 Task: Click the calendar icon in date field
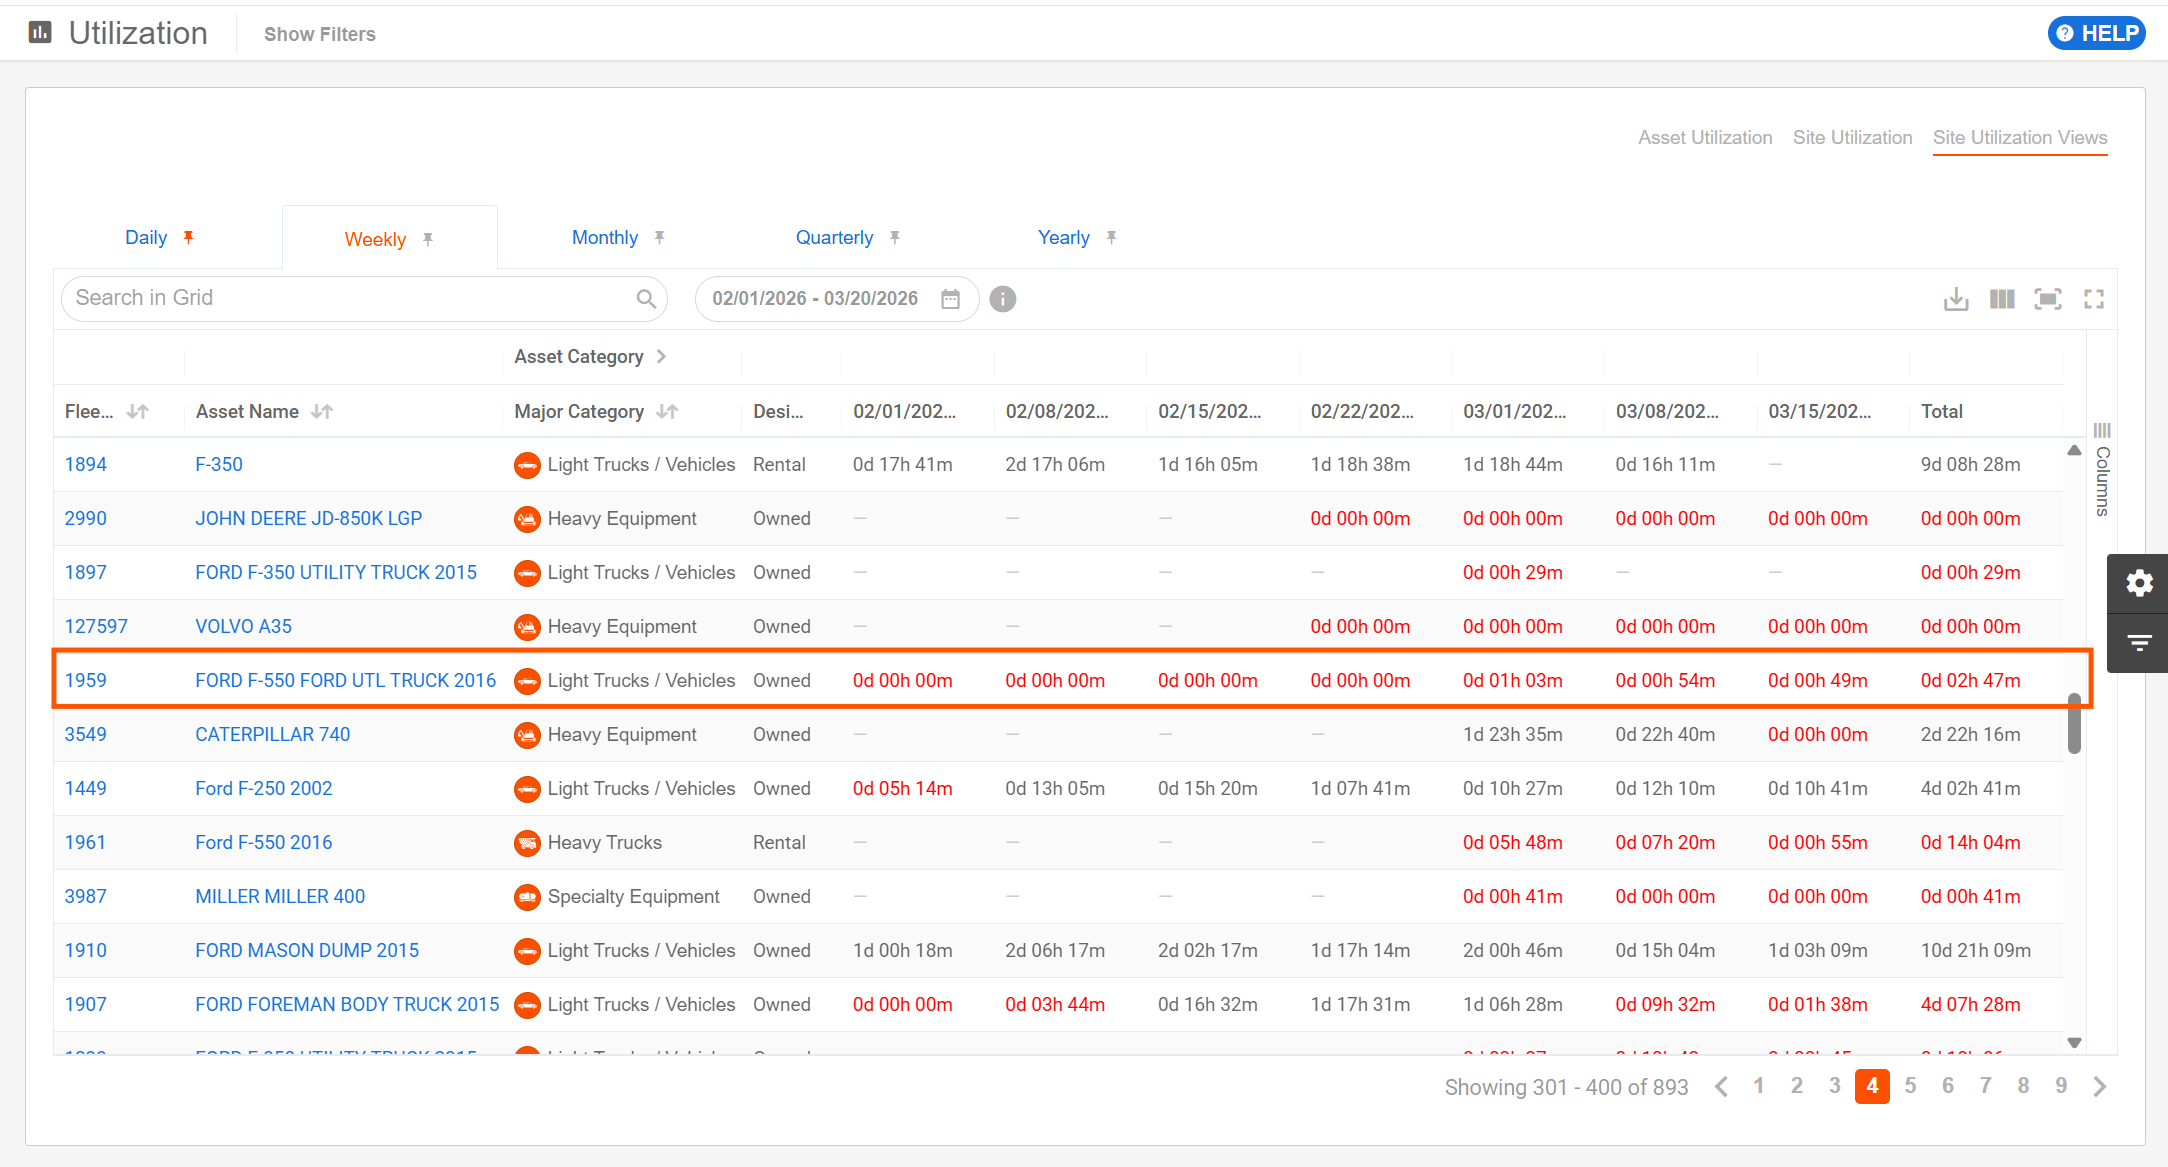(x=950, y=299)
